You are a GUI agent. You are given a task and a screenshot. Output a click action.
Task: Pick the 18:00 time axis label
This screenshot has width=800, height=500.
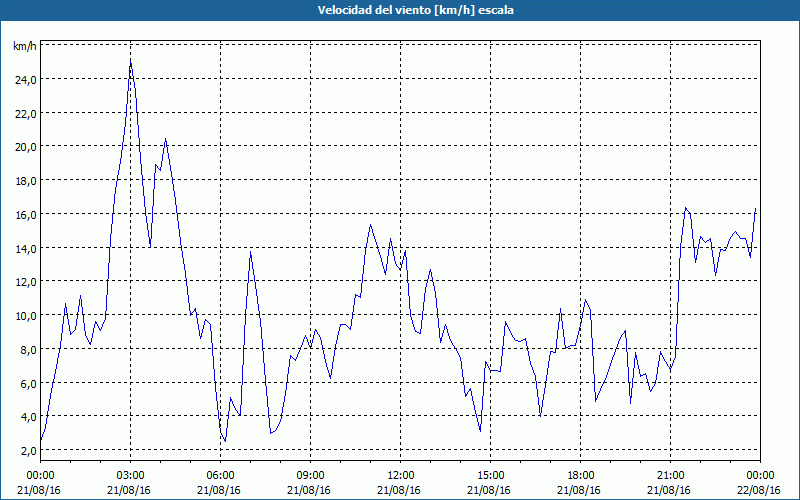click(581, 476)
